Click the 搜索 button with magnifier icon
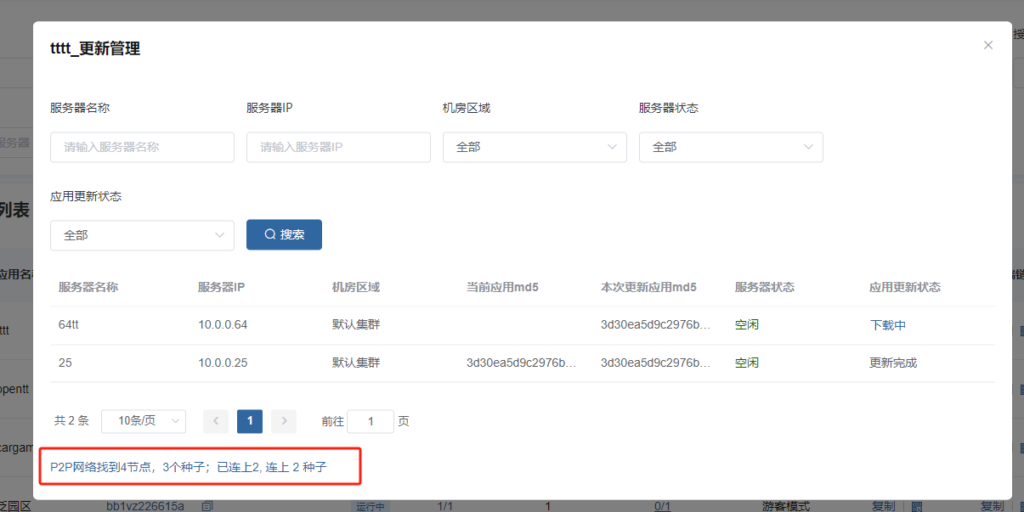The height and width of the screenshot is (512, 1024). (x=284, y=234)
